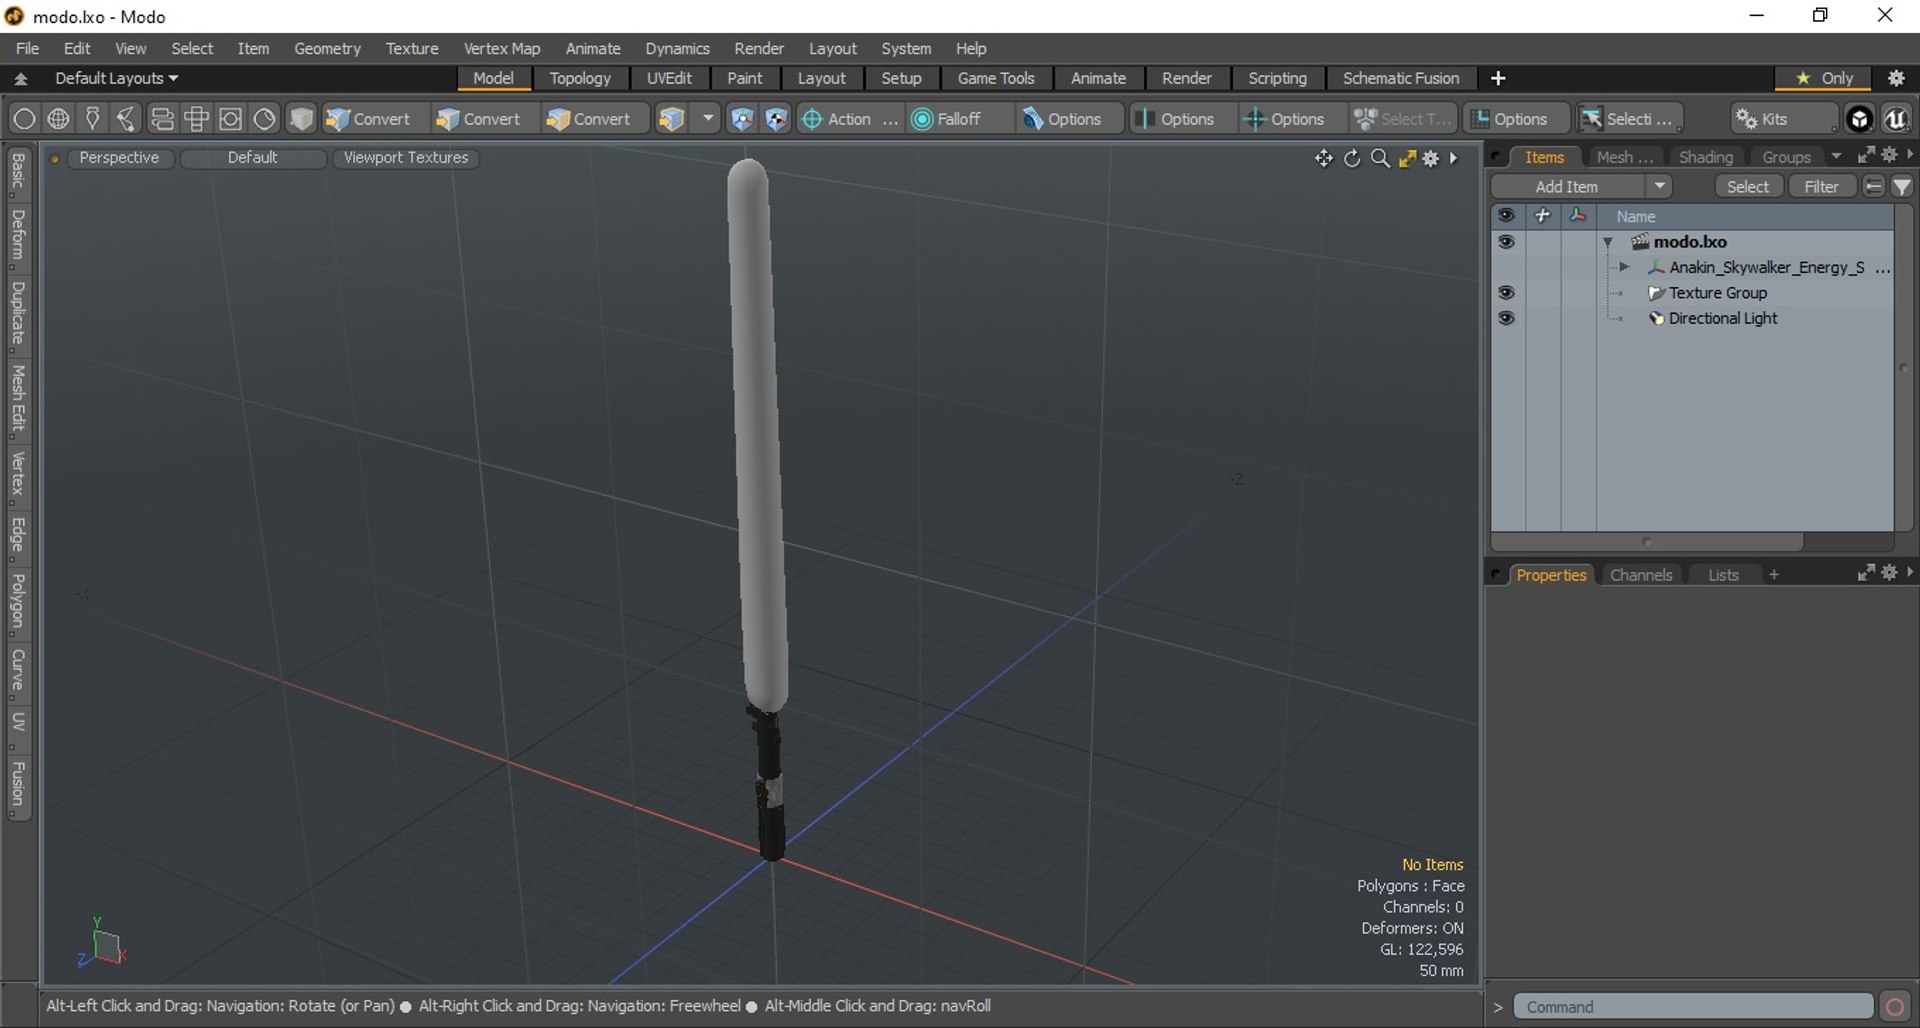Click viewport zoom magnifier icon

[x=1380, y=158]
